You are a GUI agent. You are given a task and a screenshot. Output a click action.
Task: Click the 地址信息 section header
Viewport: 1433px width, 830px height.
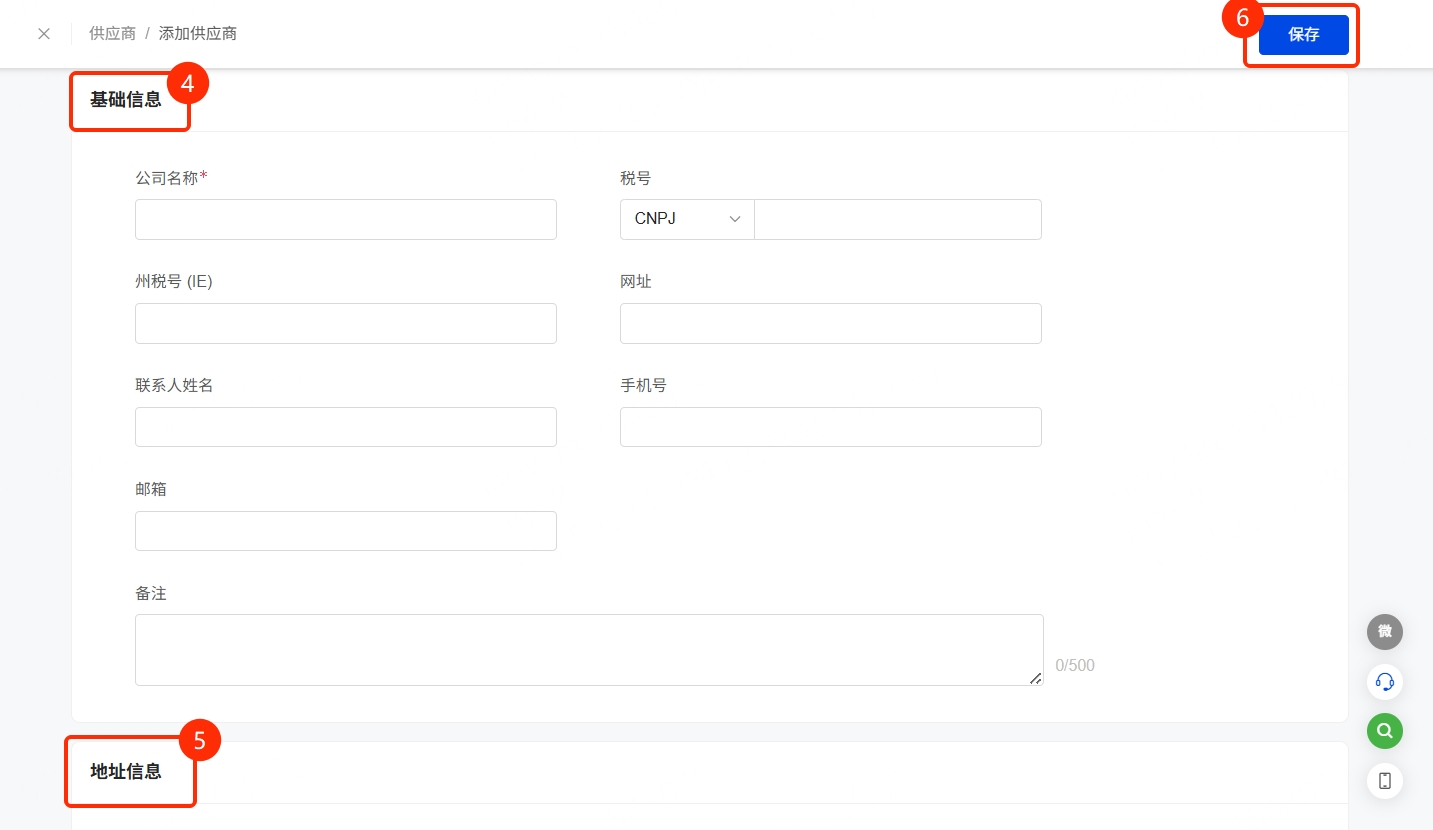pos(126,772)
